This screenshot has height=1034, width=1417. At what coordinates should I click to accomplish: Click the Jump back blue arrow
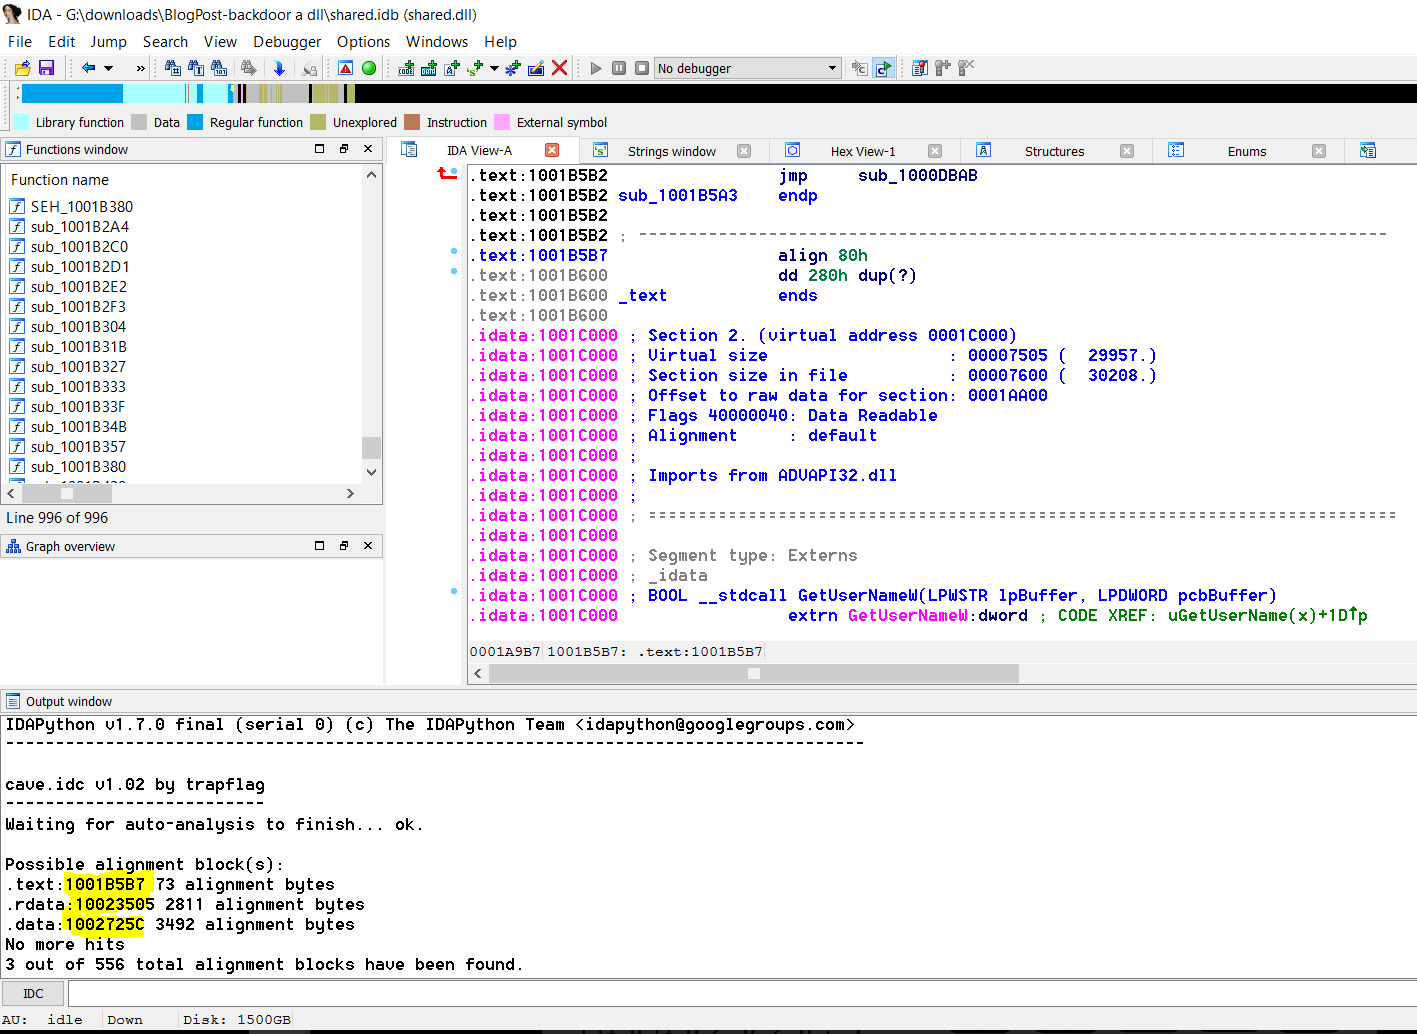point(88,68)
